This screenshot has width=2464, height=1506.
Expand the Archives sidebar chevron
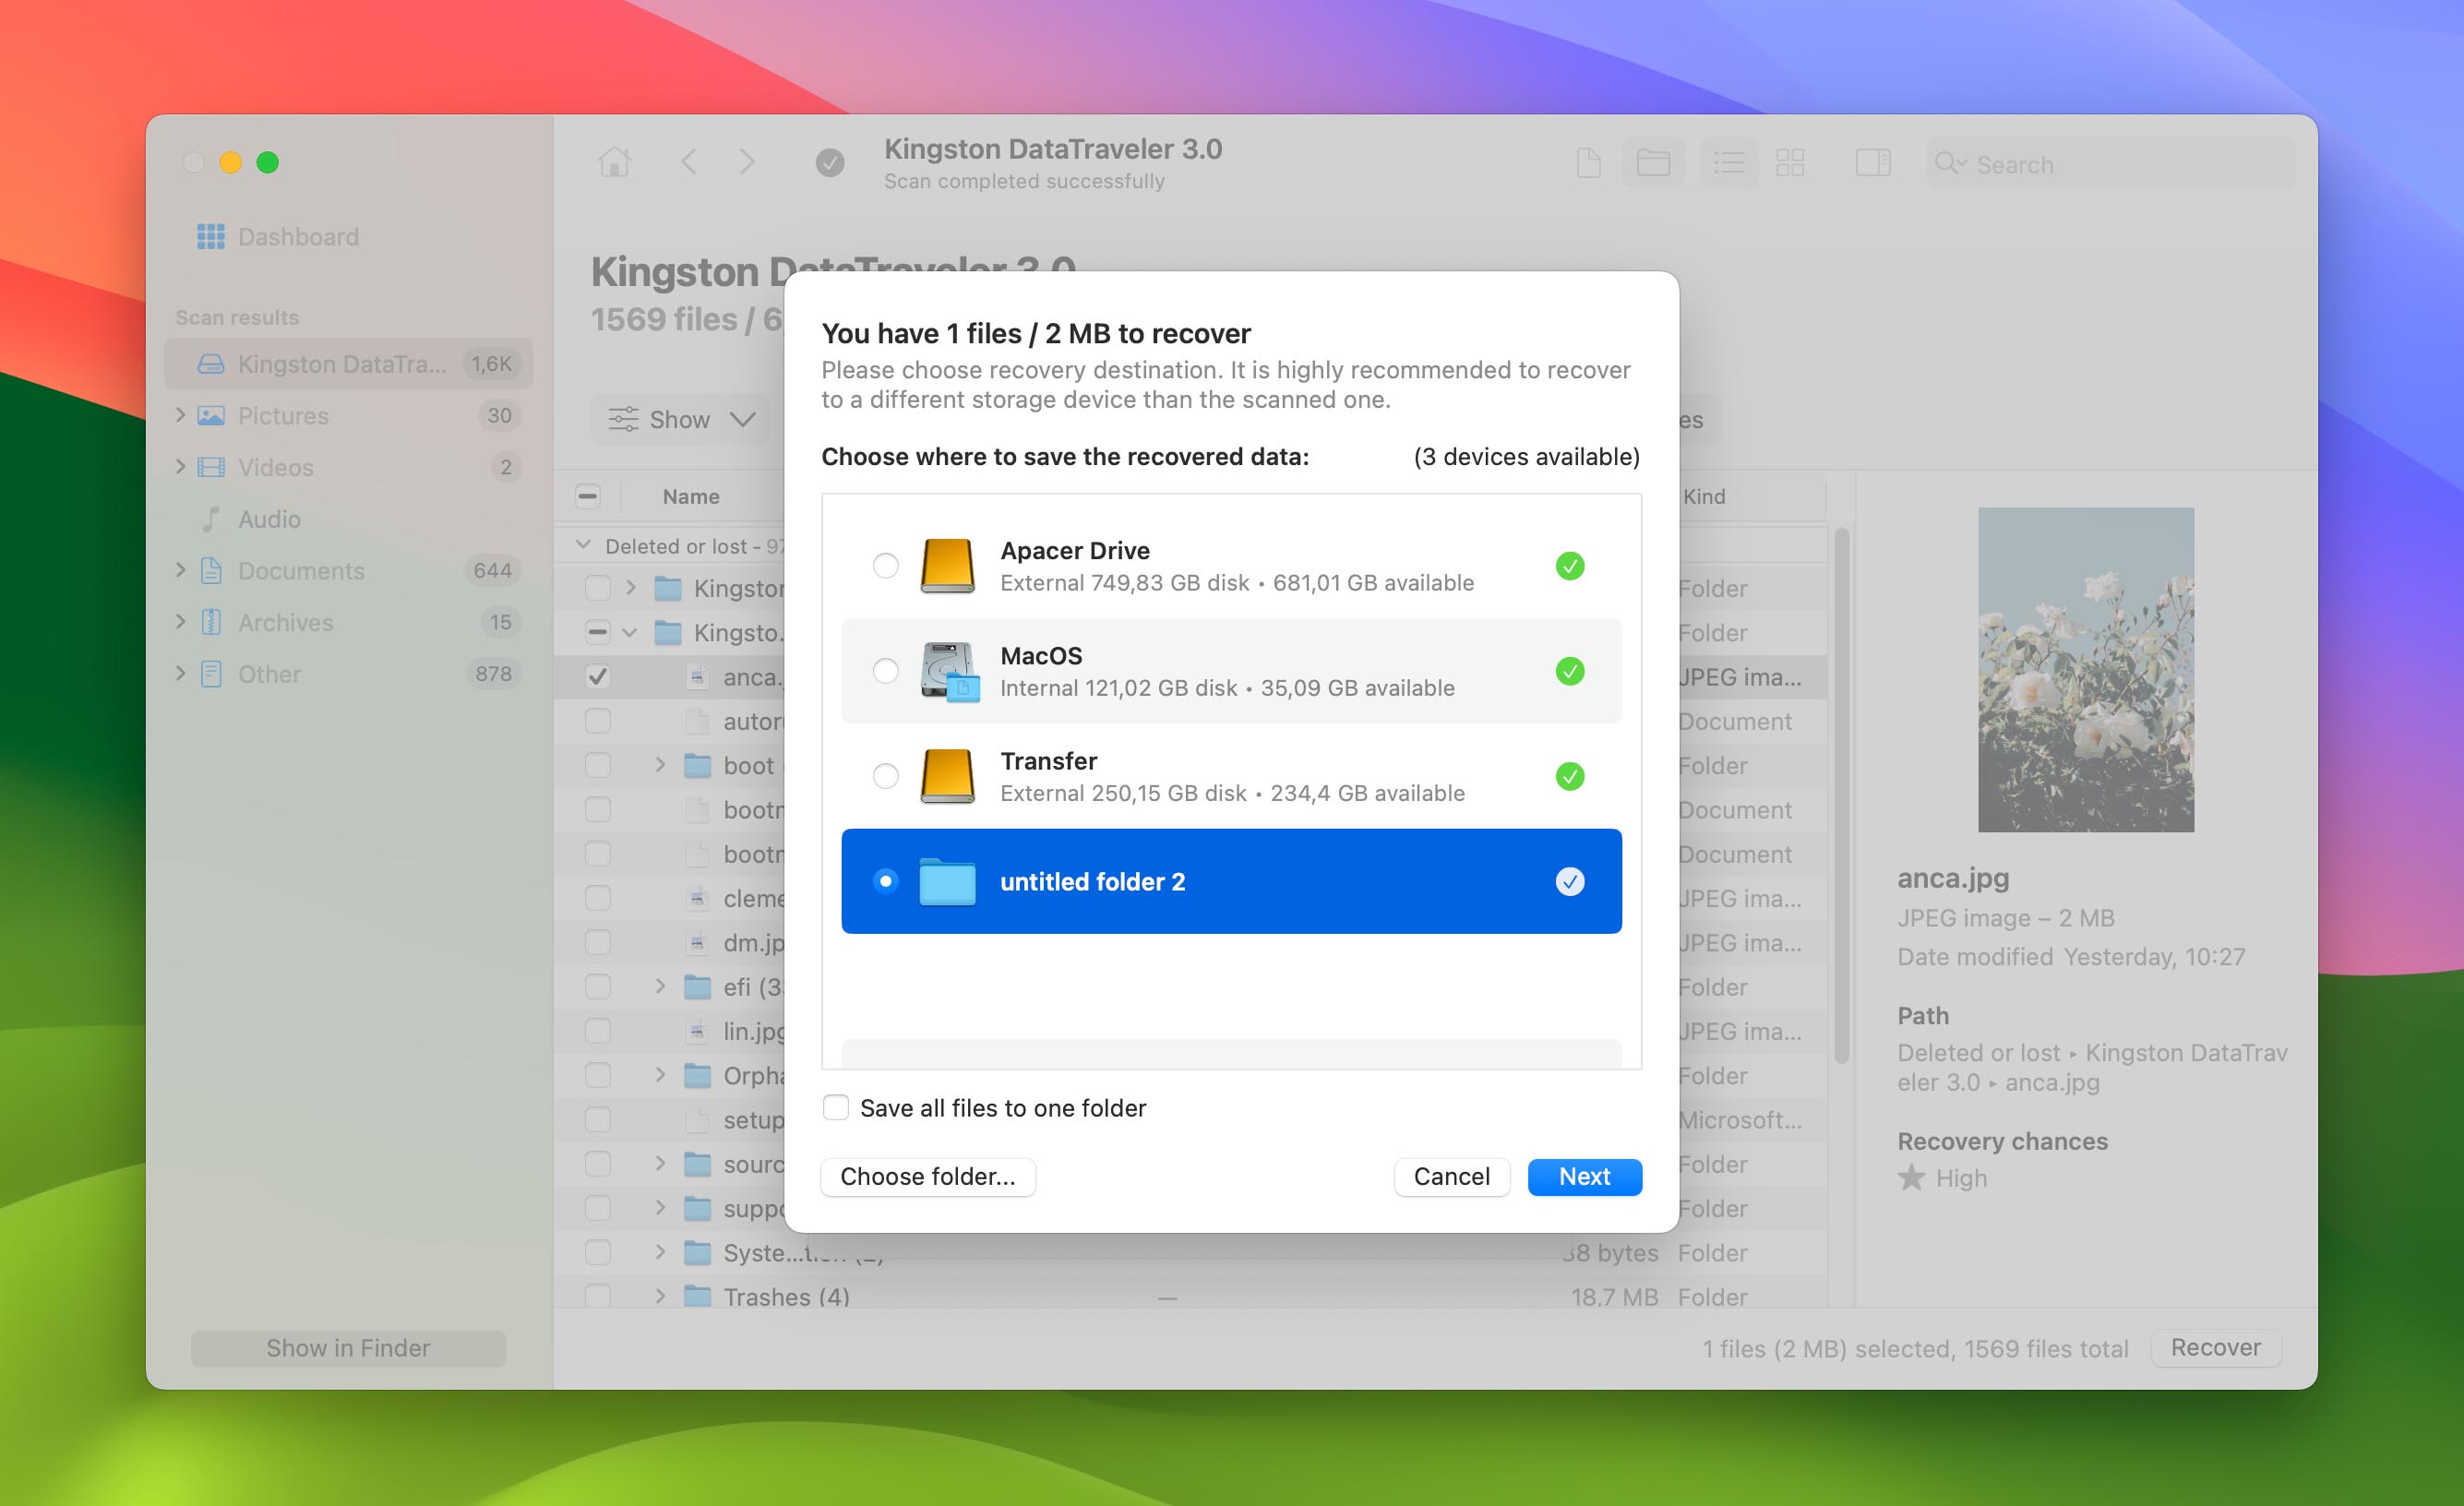[180, 622]
